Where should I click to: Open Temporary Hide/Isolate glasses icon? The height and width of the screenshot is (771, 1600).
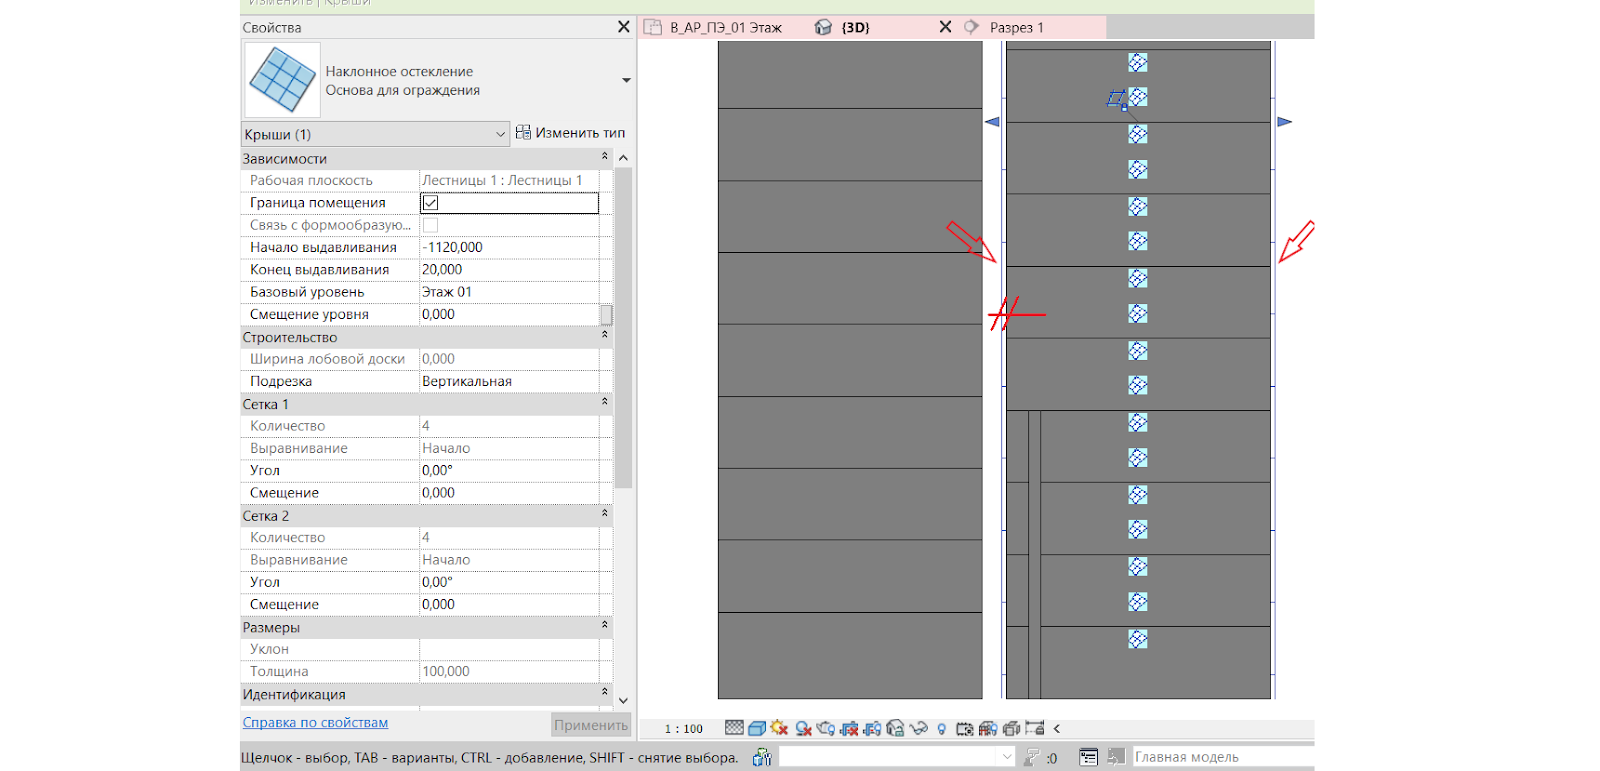pyautogui.click(x=918, y=729)
